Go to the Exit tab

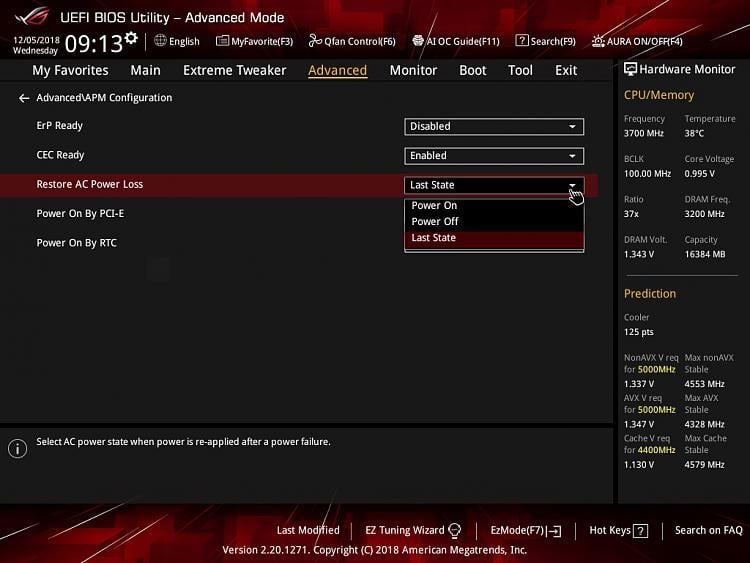(566, 70)
